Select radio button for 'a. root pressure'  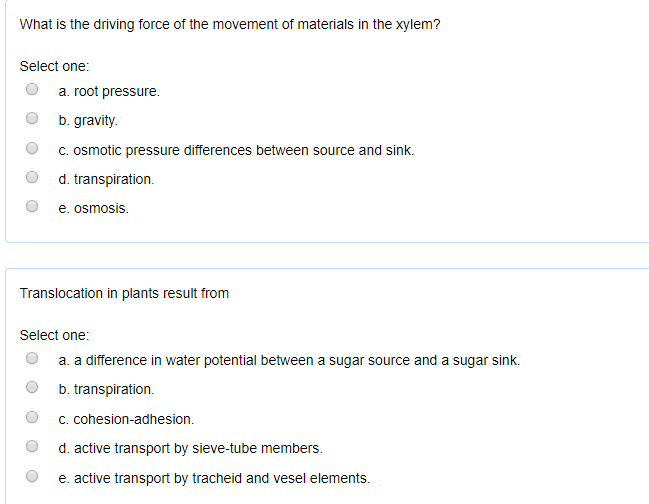point(32,90)
